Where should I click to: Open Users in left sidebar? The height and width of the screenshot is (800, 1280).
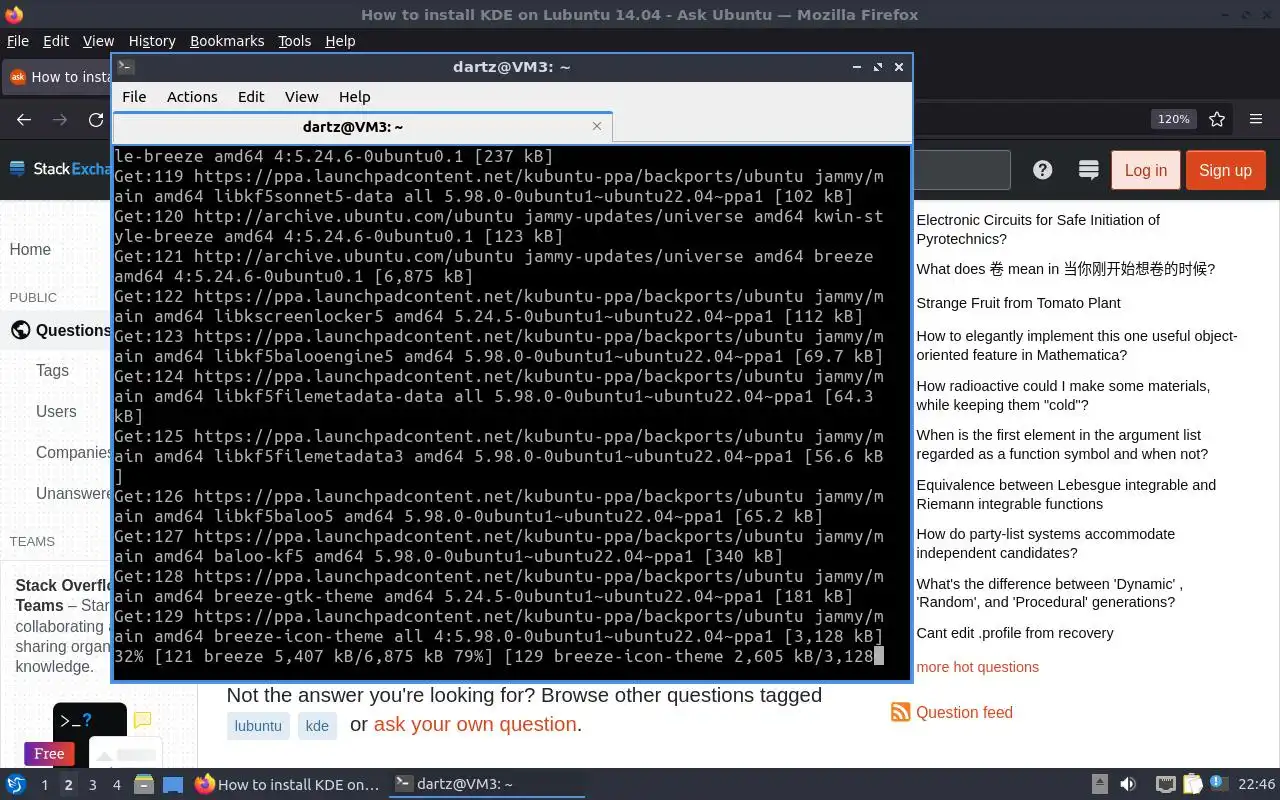click(x=56, y=411)
